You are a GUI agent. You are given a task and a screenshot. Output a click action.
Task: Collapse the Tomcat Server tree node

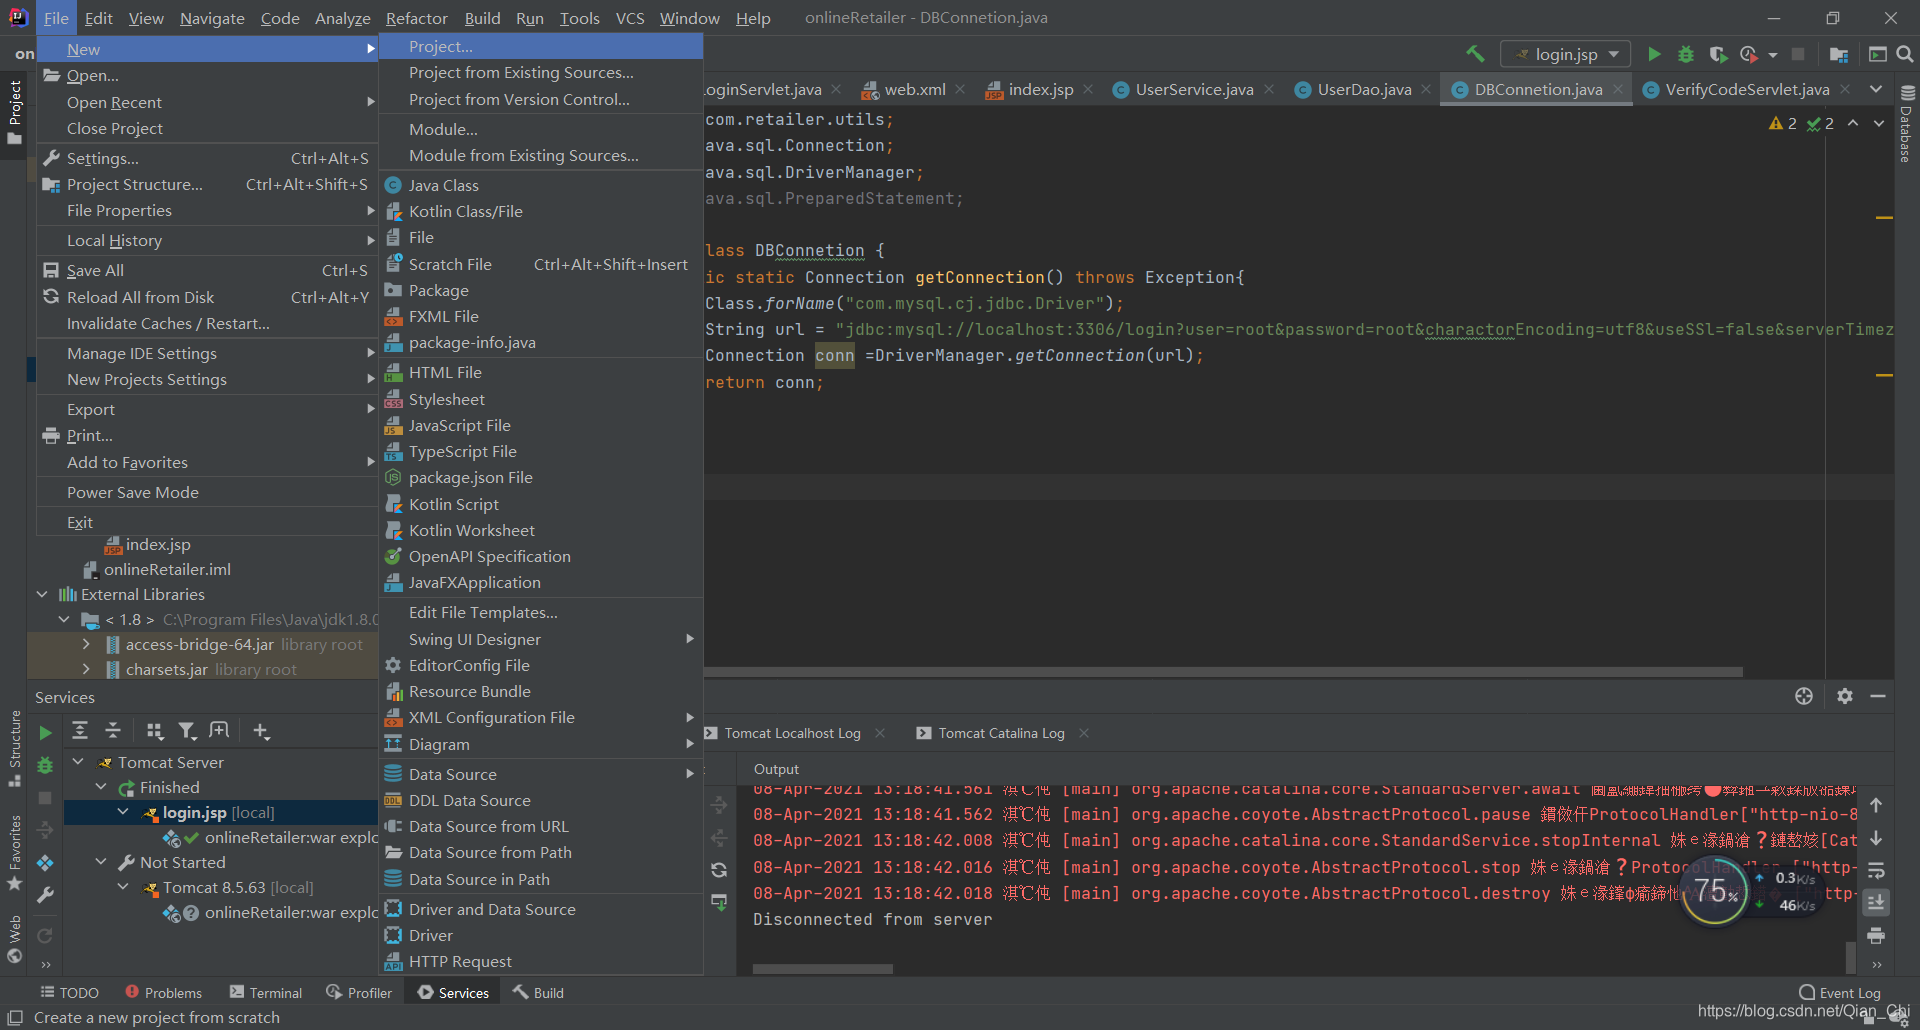(78, 762)
